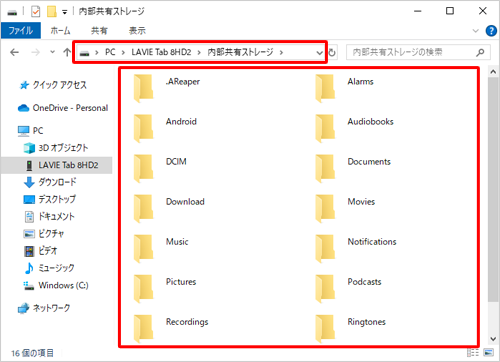Click the properties icon in title bar
Image resolution: width=500 pixels, height=362 pixels.
coord(35,12)
